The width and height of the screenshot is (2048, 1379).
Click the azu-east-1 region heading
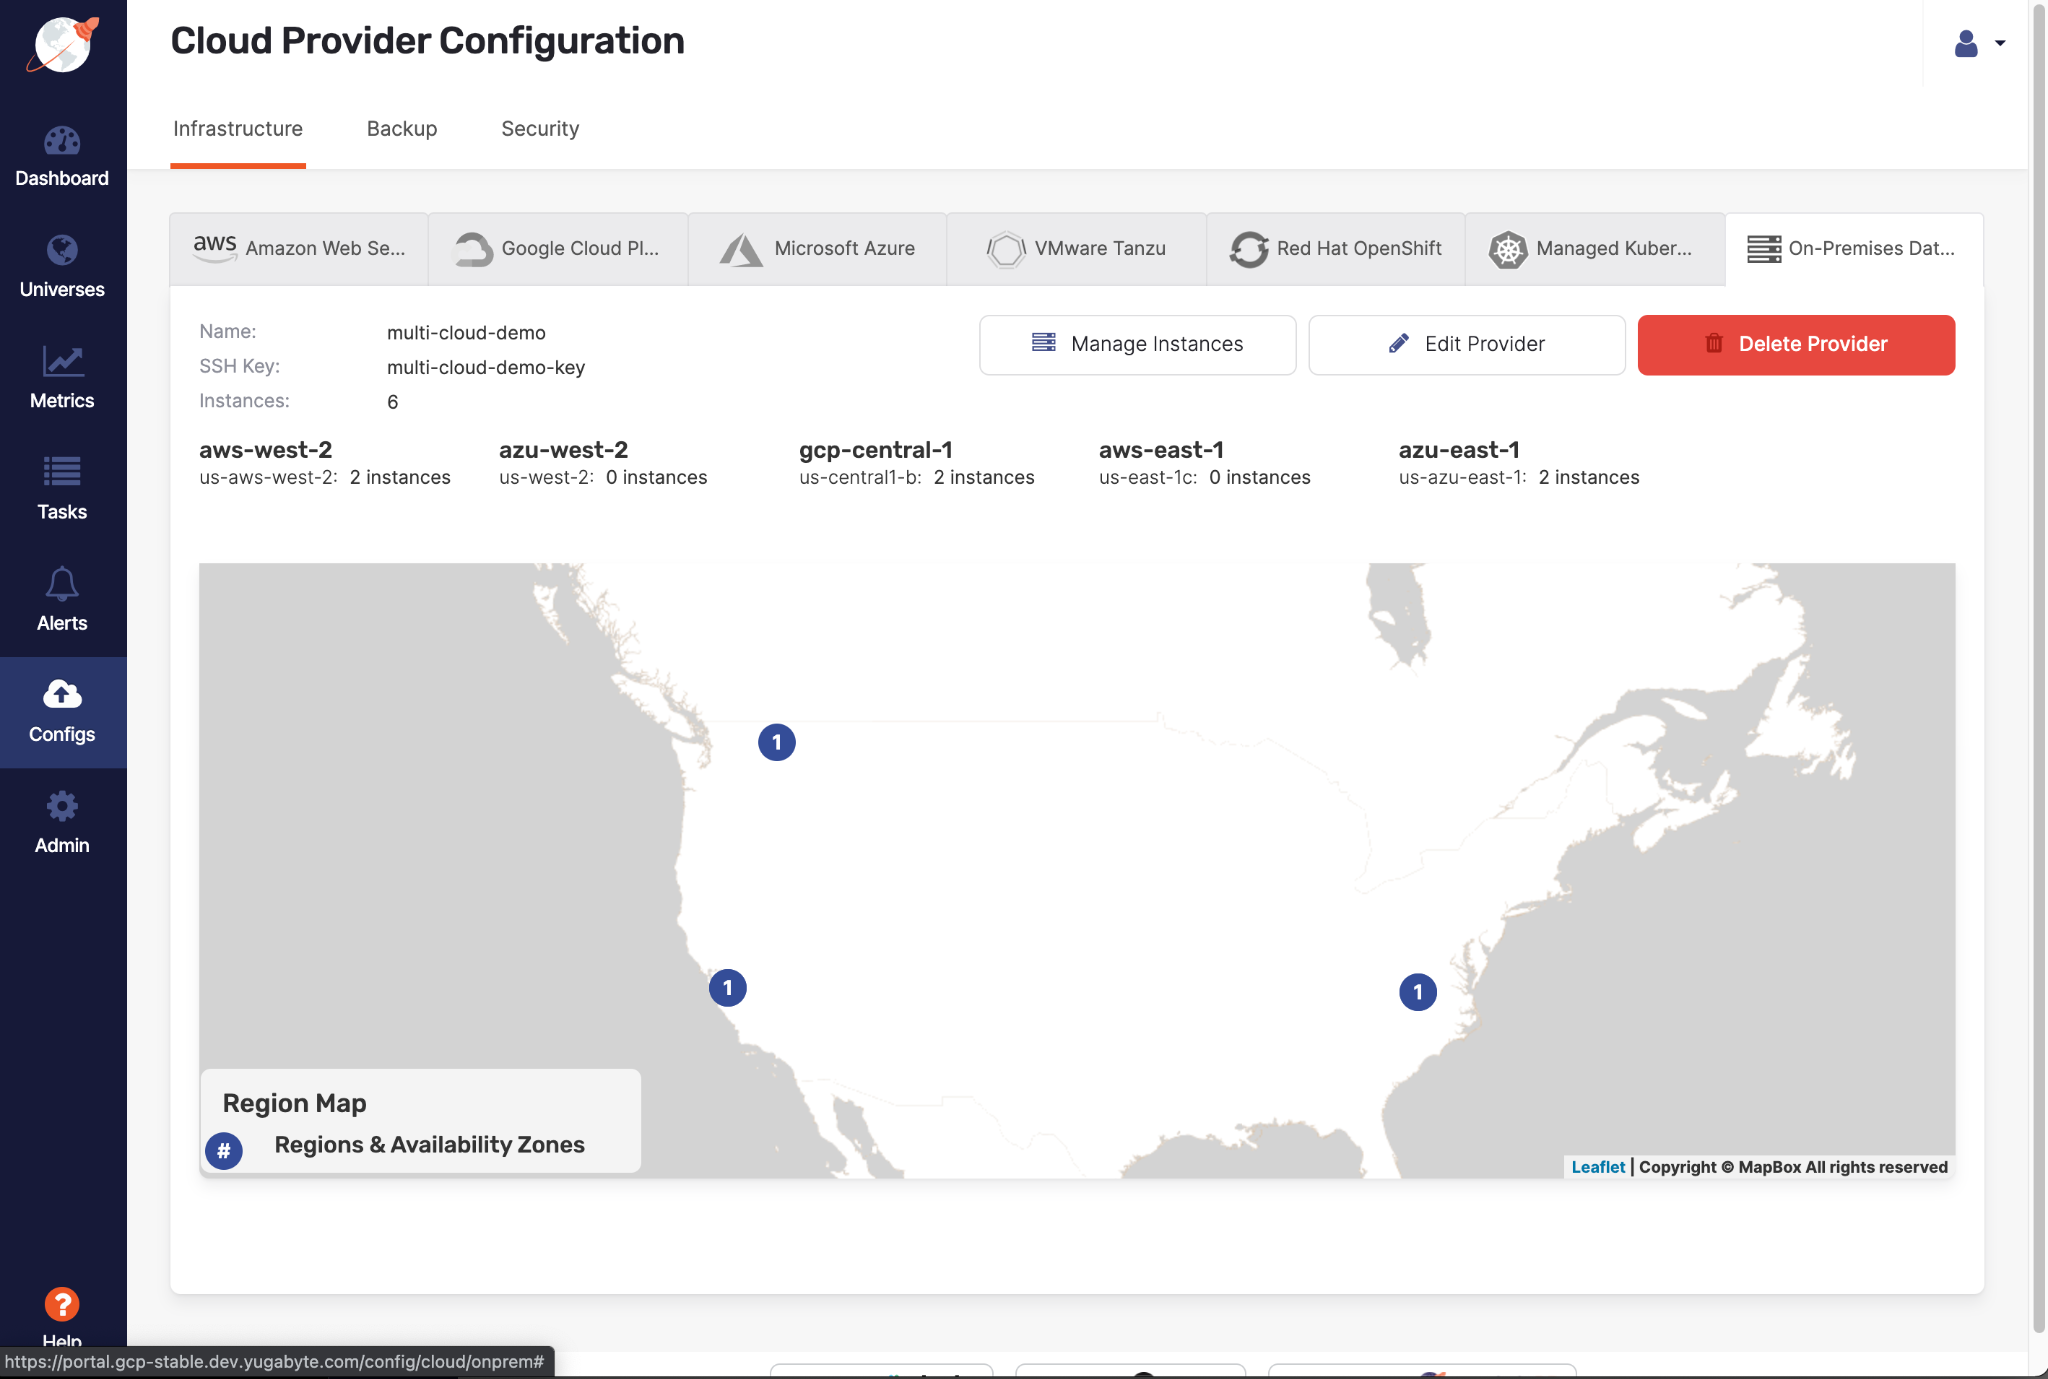tap(1459, 450)
